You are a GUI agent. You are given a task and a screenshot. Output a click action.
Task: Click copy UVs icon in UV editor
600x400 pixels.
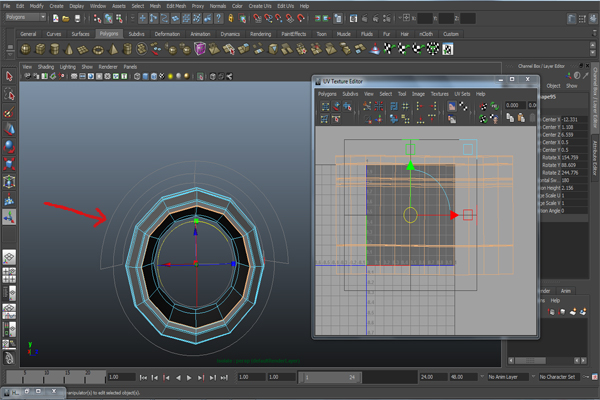tap(510, 118)
